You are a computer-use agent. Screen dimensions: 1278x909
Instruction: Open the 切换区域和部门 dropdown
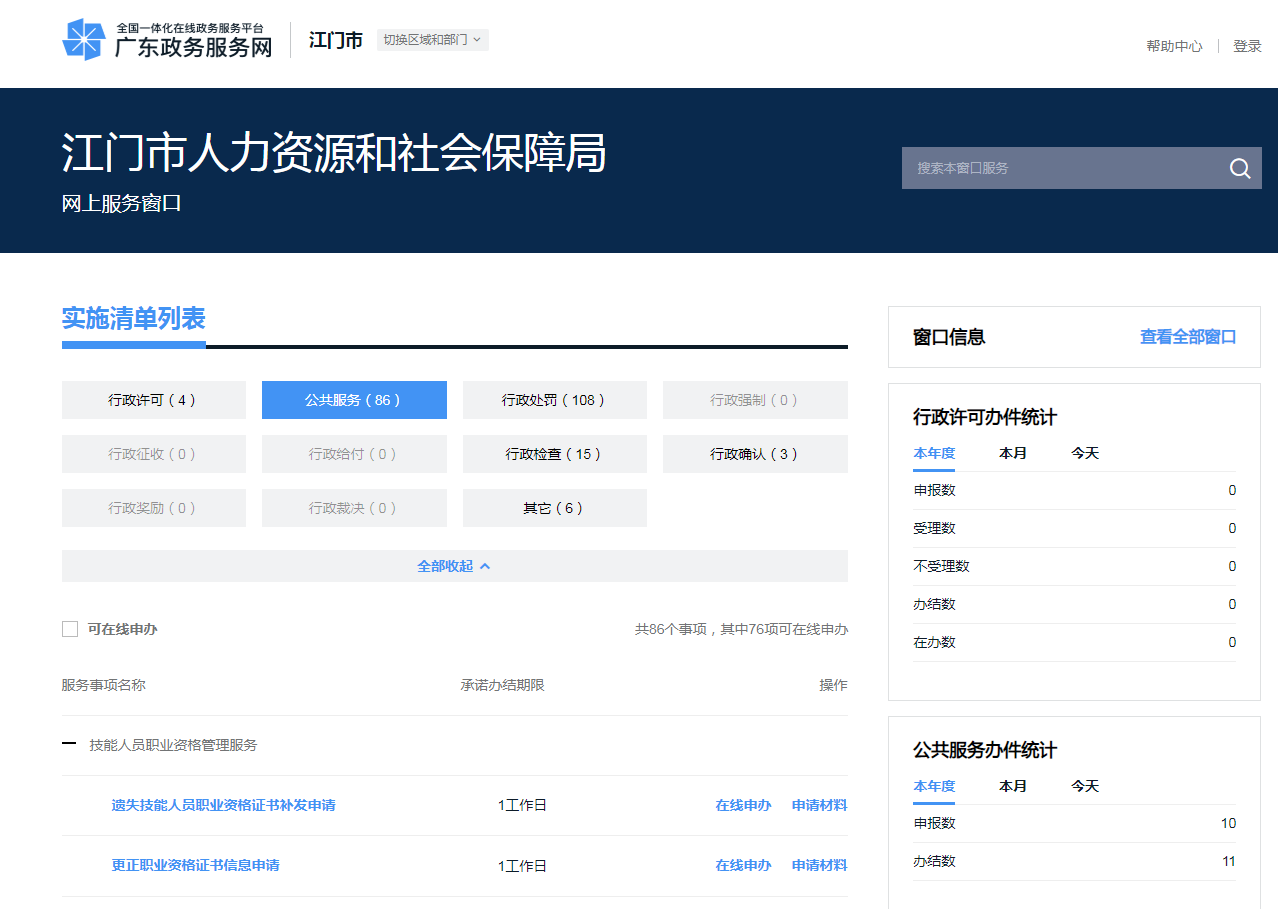[433, 40]
